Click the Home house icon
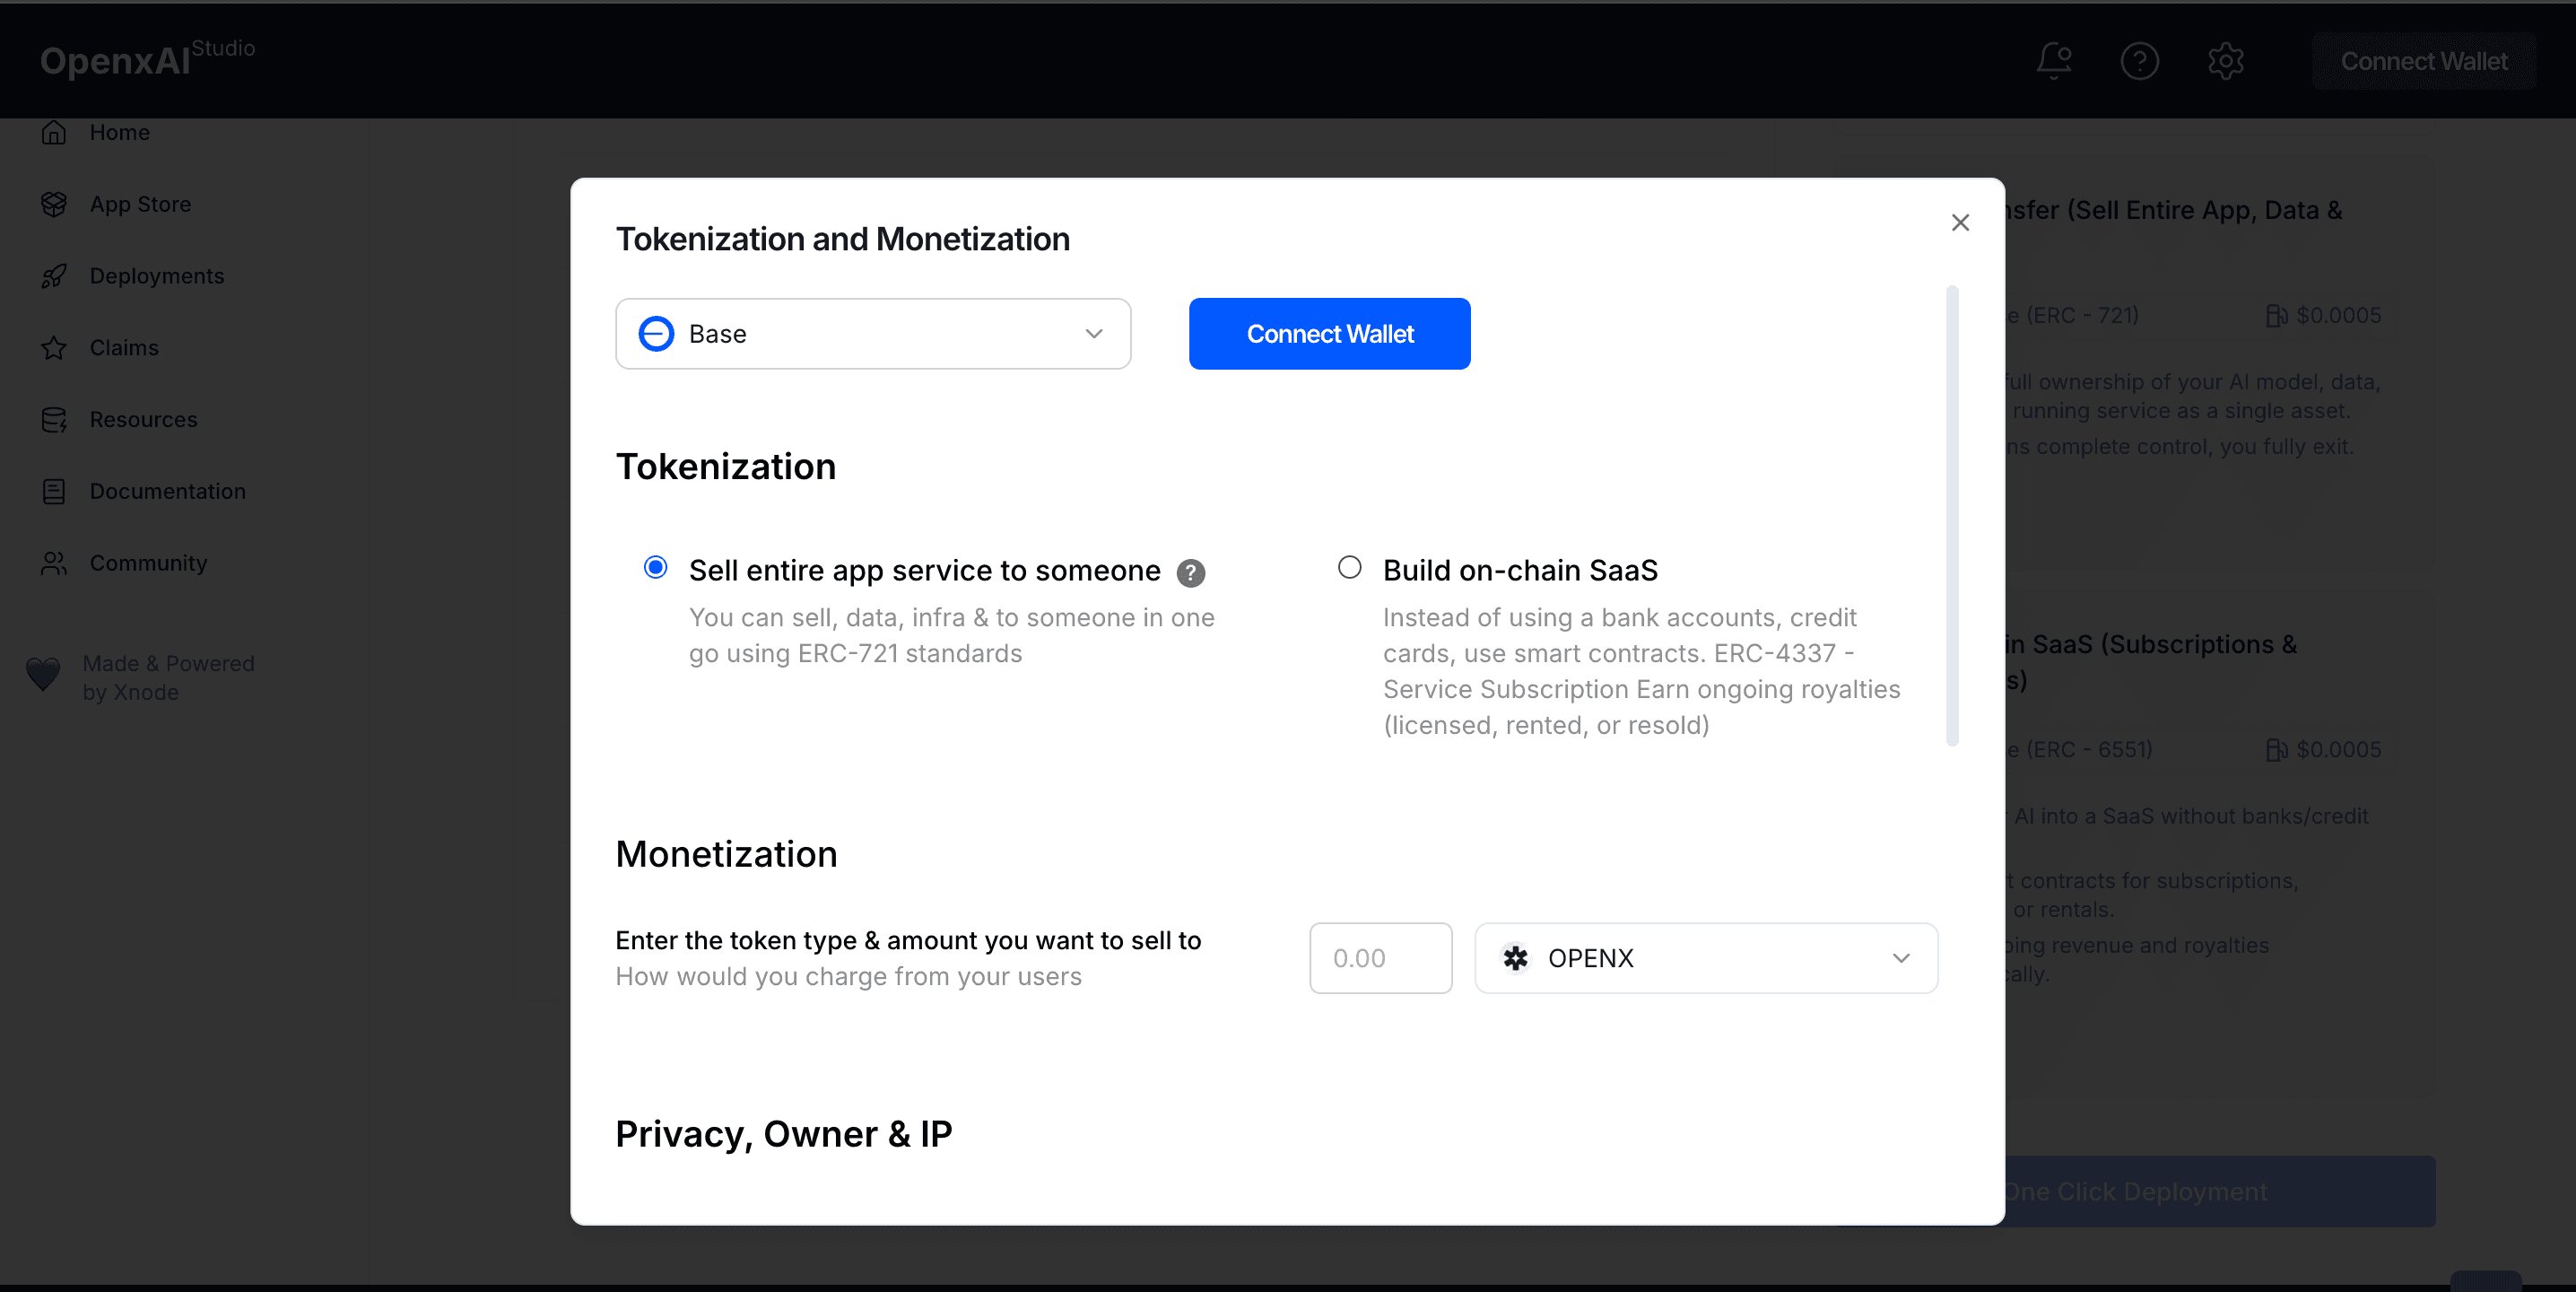The image size is (2576, 1292). pos(54,132)
